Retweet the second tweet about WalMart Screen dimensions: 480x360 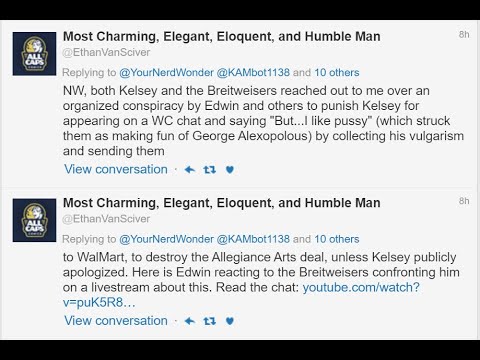[210, 321]
